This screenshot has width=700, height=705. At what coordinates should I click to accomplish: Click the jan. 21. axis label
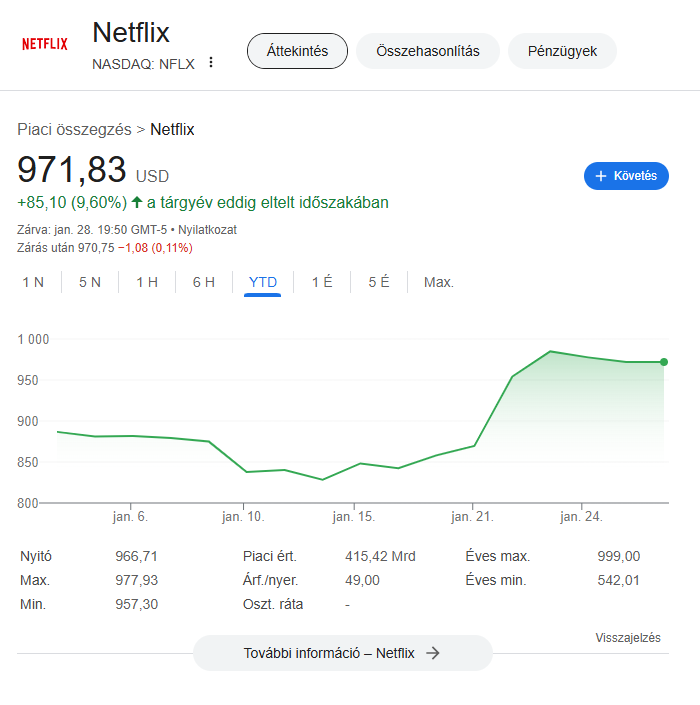(x=473, y=517)
